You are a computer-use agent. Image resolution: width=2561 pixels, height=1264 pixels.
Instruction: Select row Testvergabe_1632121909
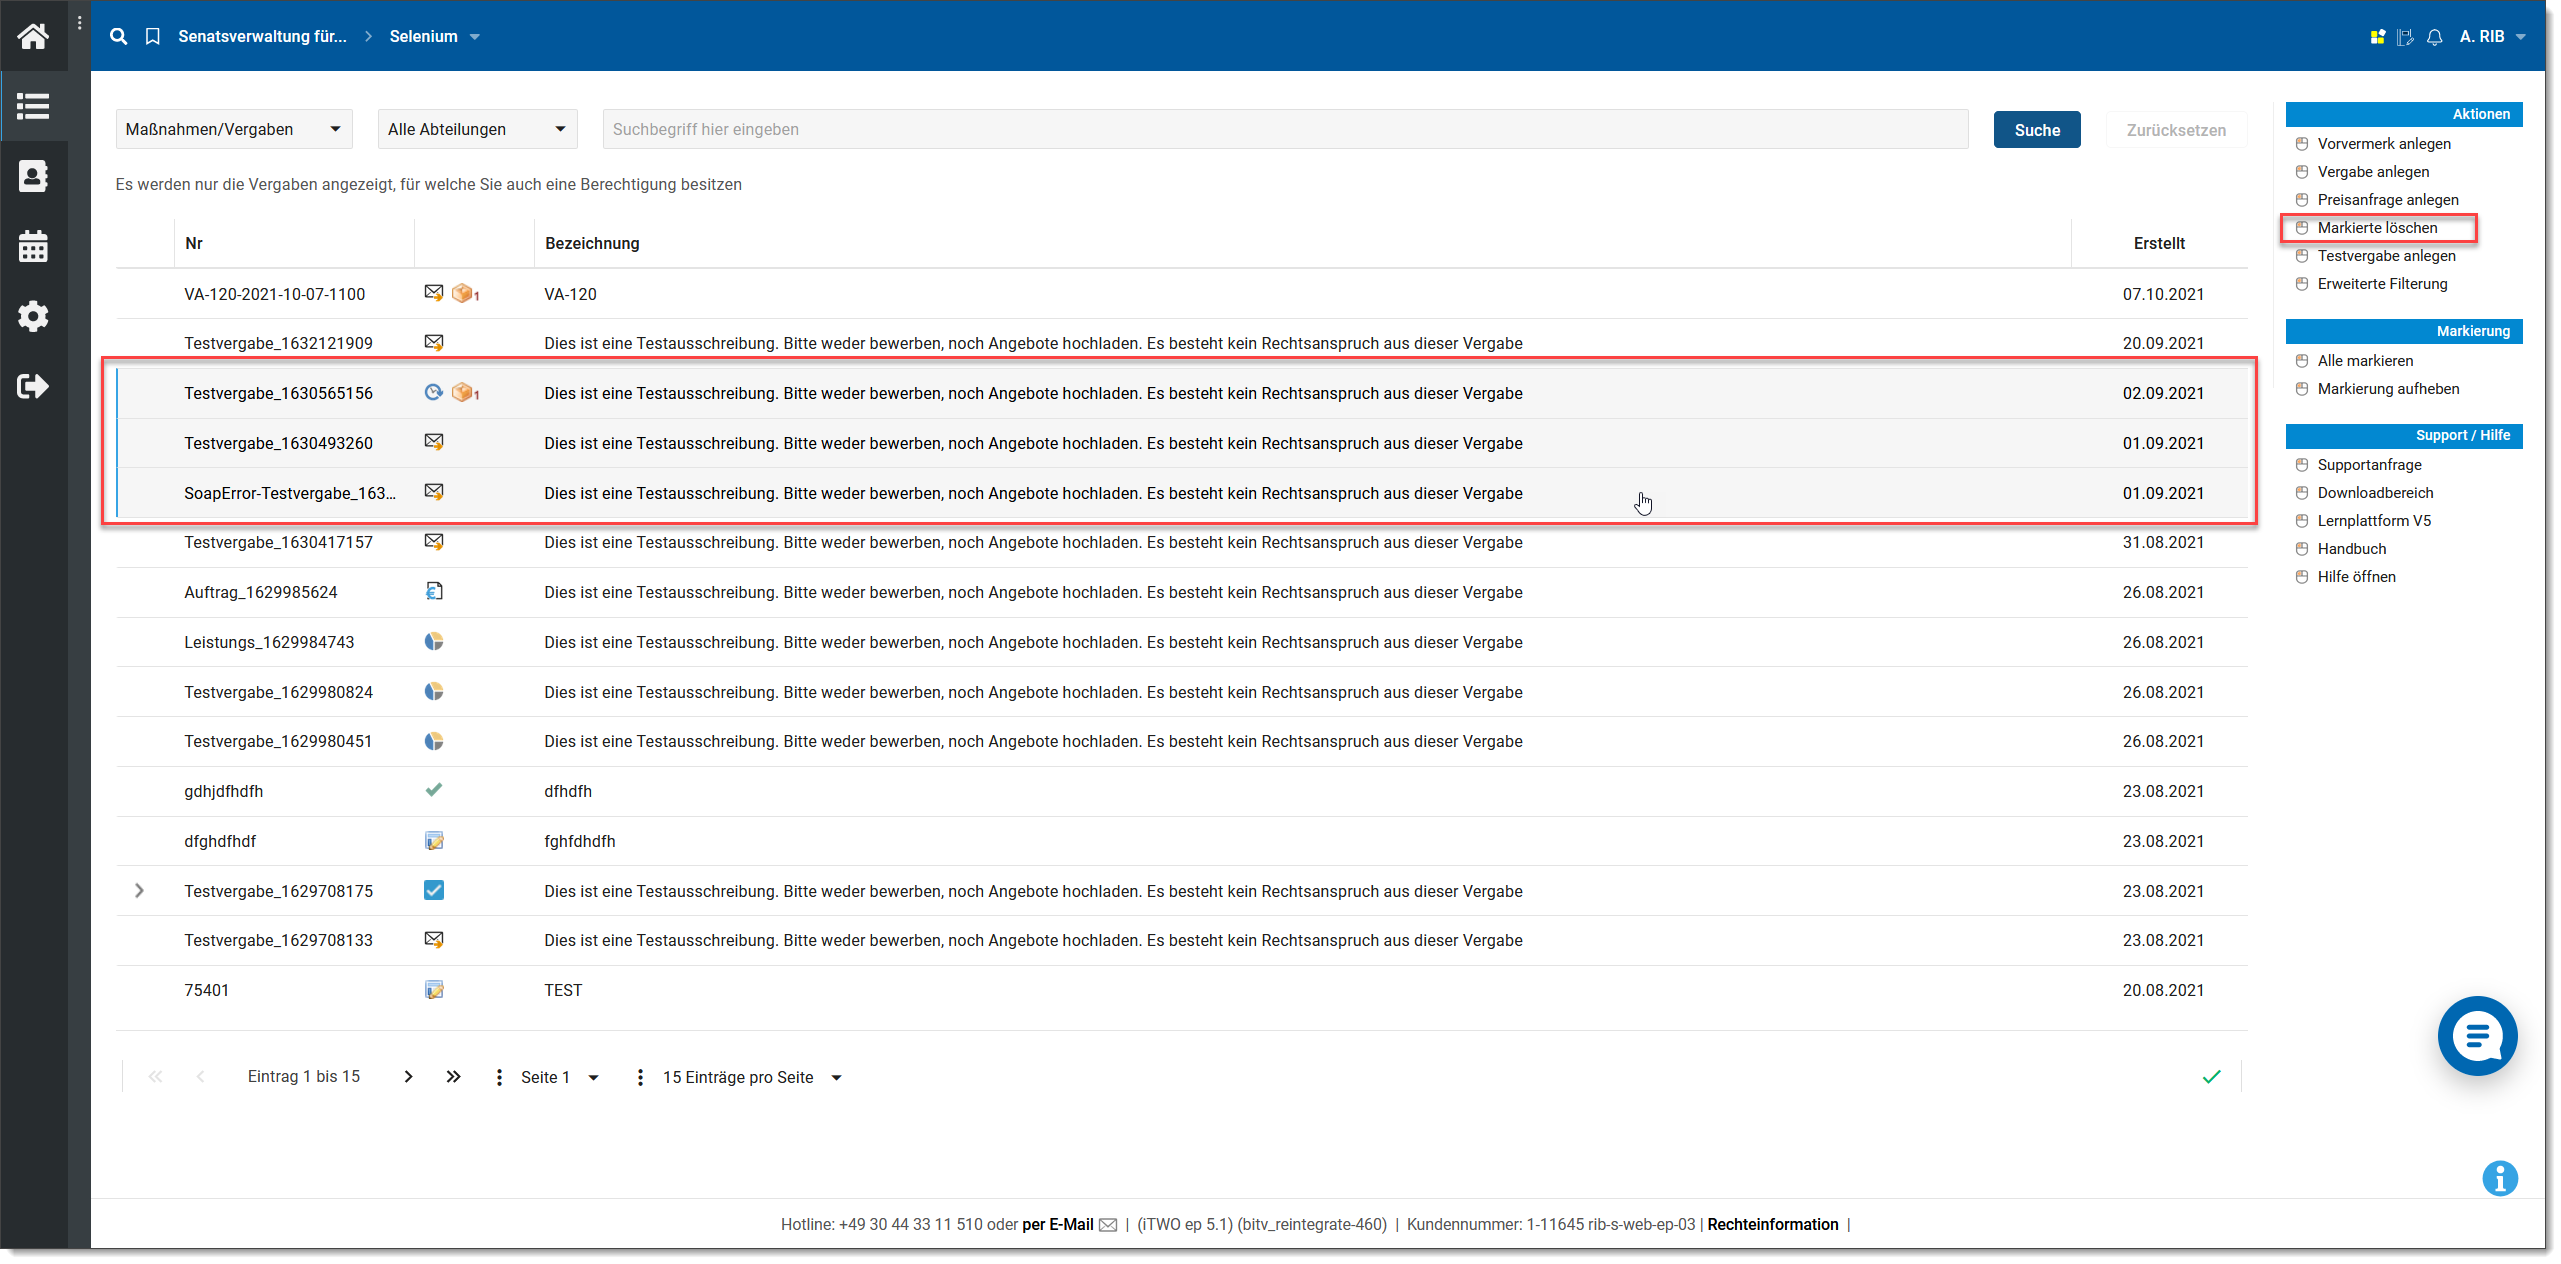[1182, 343]
